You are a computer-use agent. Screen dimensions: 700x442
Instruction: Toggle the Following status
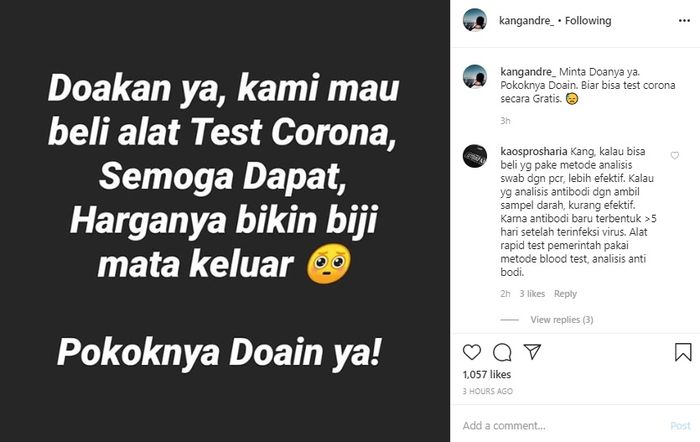(588, 21)
